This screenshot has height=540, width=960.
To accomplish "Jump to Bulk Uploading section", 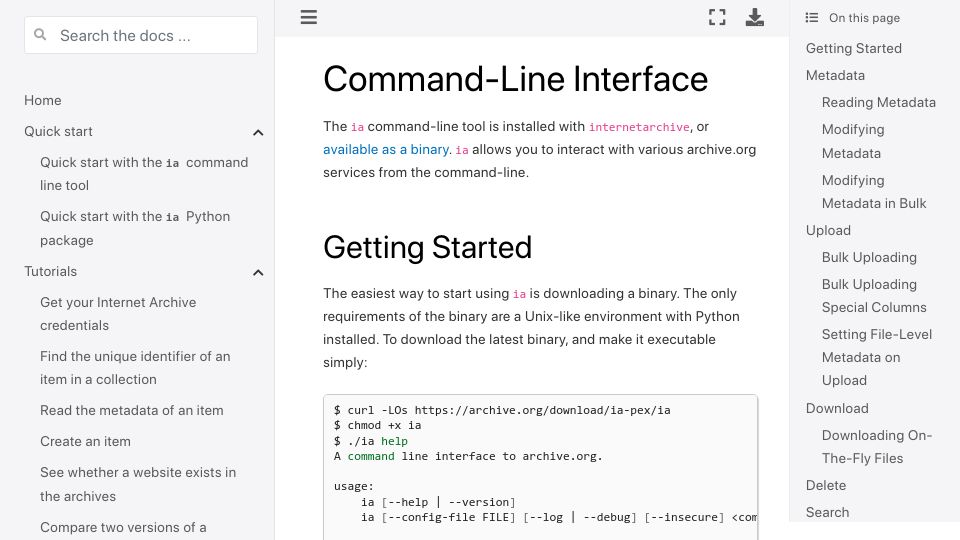I will (869, 257).
